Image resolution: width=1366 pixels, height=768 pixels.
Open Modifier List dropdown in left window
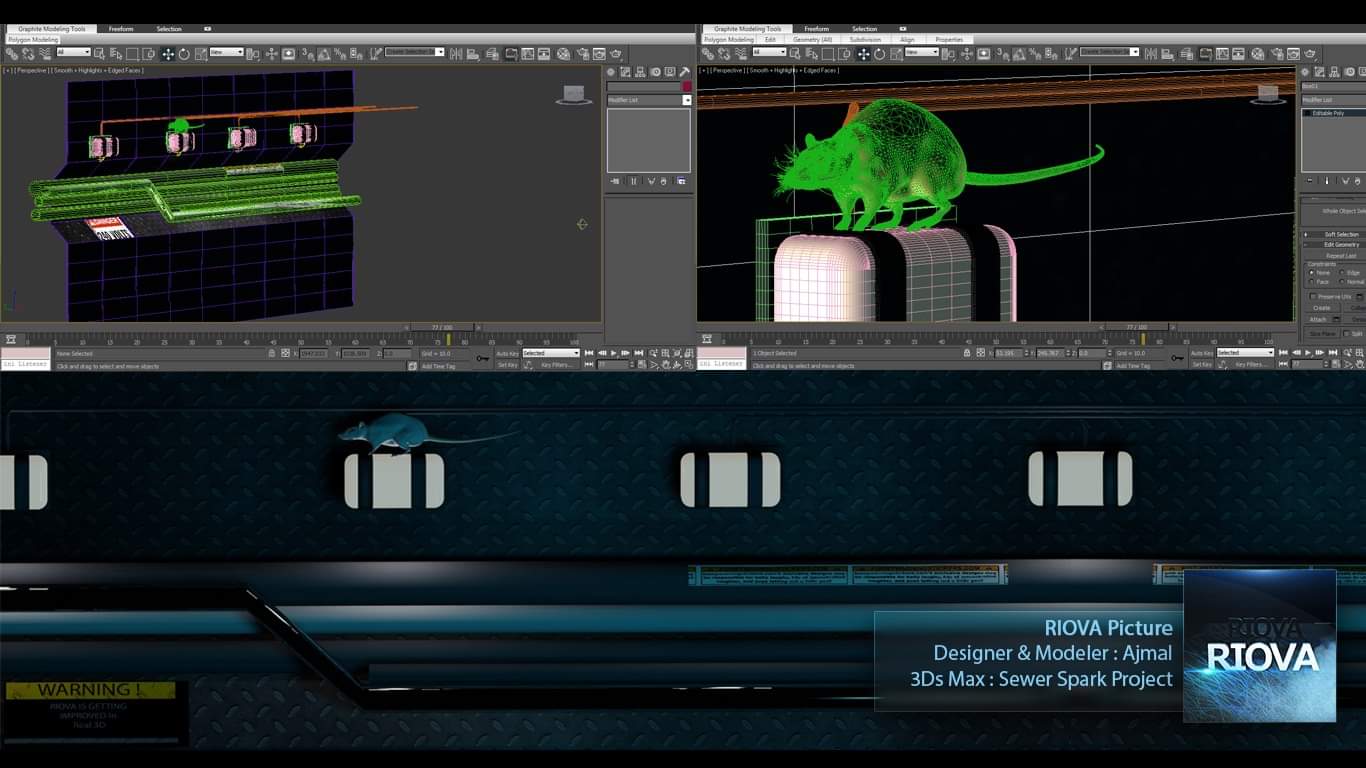[648, 100]
